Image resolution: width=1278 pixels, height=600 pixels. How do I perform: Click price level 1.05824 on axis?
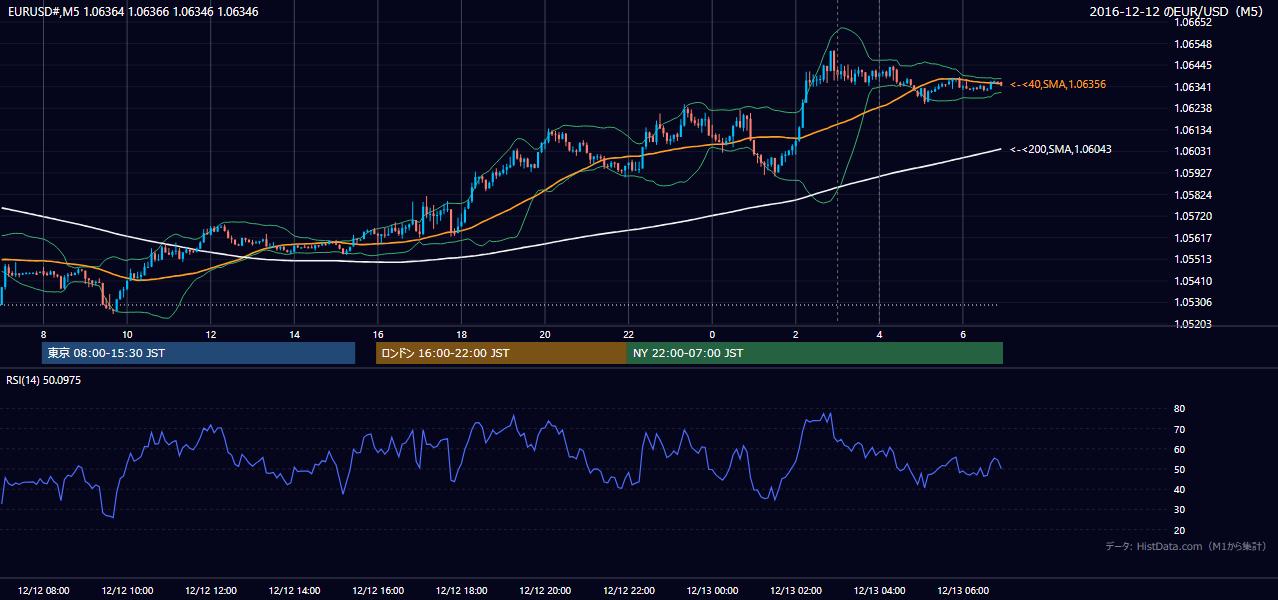point(1193,195)
